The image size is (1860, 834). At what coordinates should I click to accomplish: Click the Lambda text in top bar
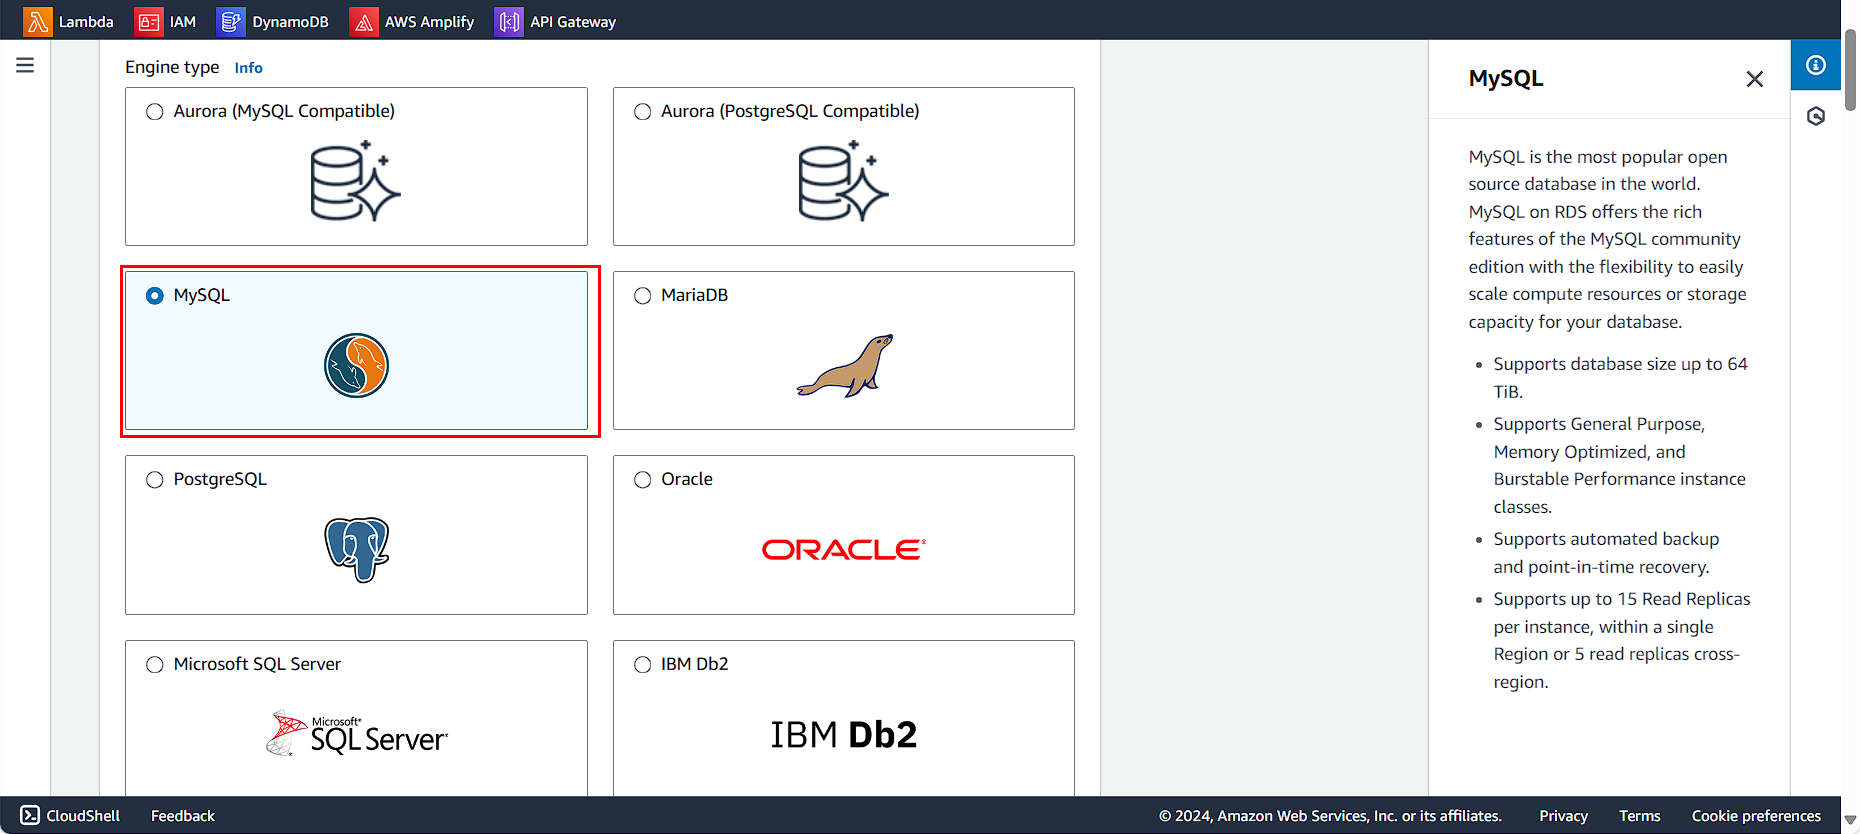pos(86,22)
